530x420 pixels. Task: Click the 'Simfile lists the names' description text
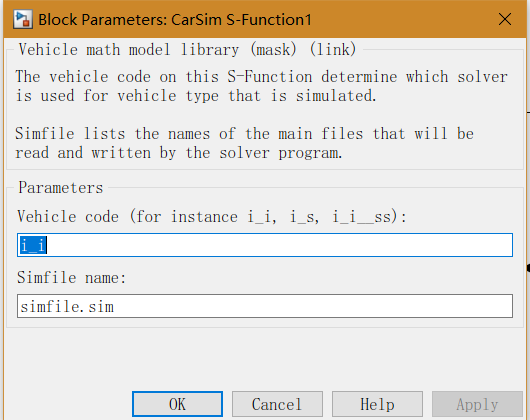pyautogui.click(x=244, y=143)
